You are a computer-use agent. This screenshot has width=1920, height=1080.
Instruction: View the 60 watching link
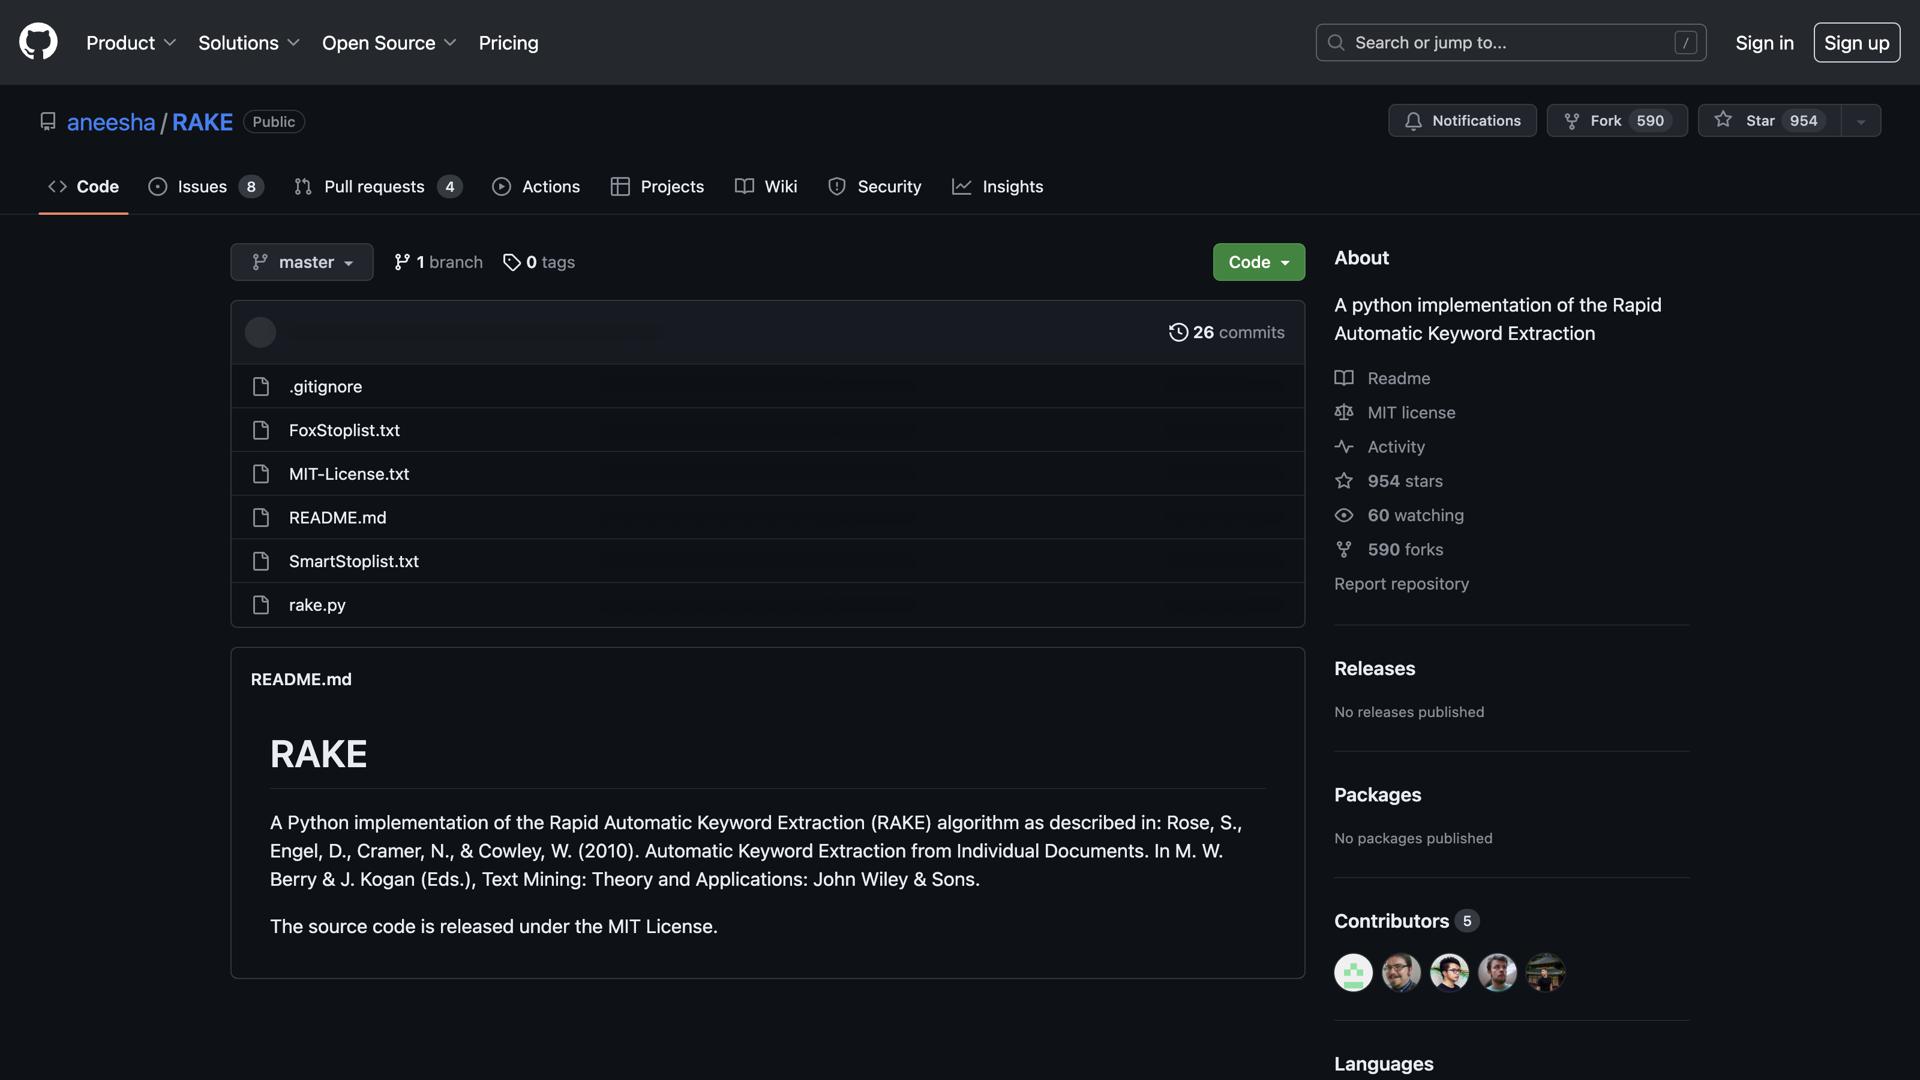[1414, 515]
